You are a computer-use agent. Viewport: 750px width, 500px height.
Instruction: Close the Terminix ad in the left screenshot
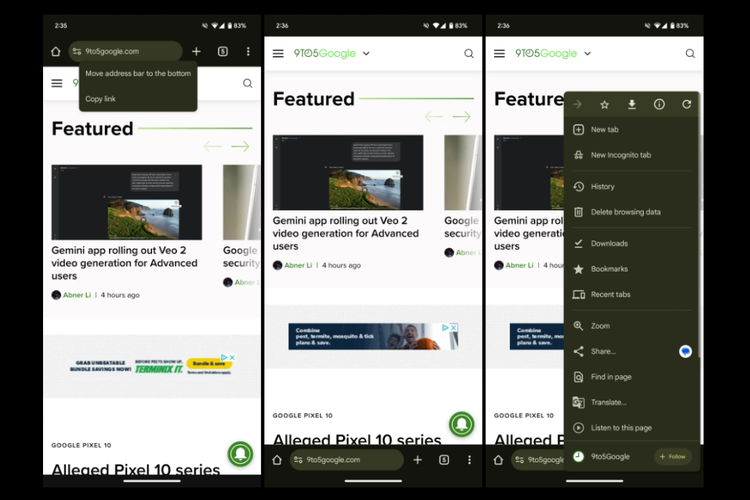pos(232,357)
